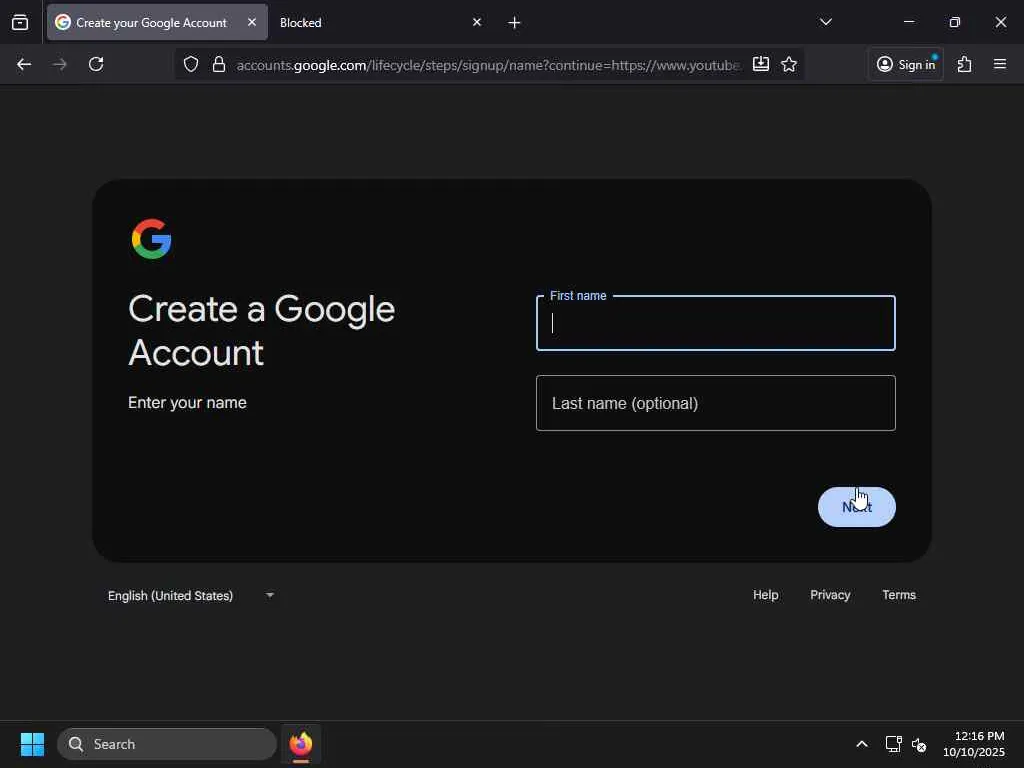The width and height of the screenshot is (1024, 768).
Task: Open the Windows Start menu
Action: click(x=32, y=744)
